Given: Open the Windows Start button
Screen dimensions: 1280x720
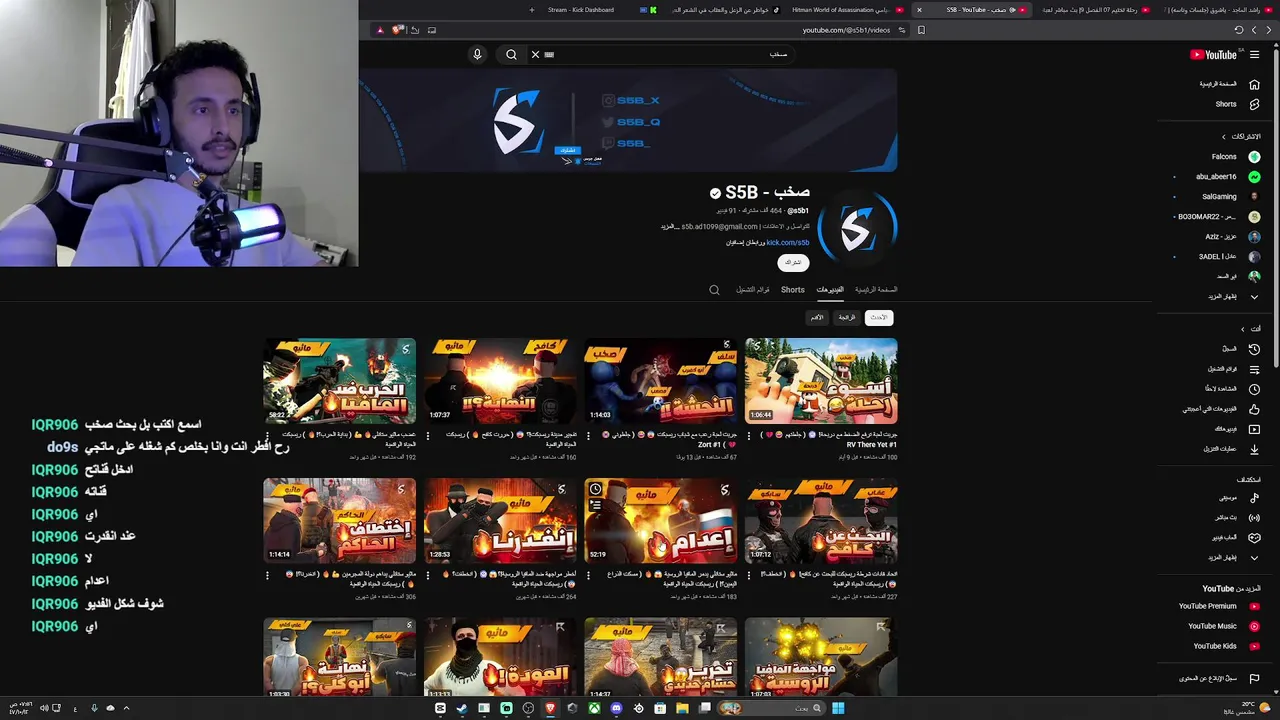Looking at the screenshot, I should tap(838, 708).
